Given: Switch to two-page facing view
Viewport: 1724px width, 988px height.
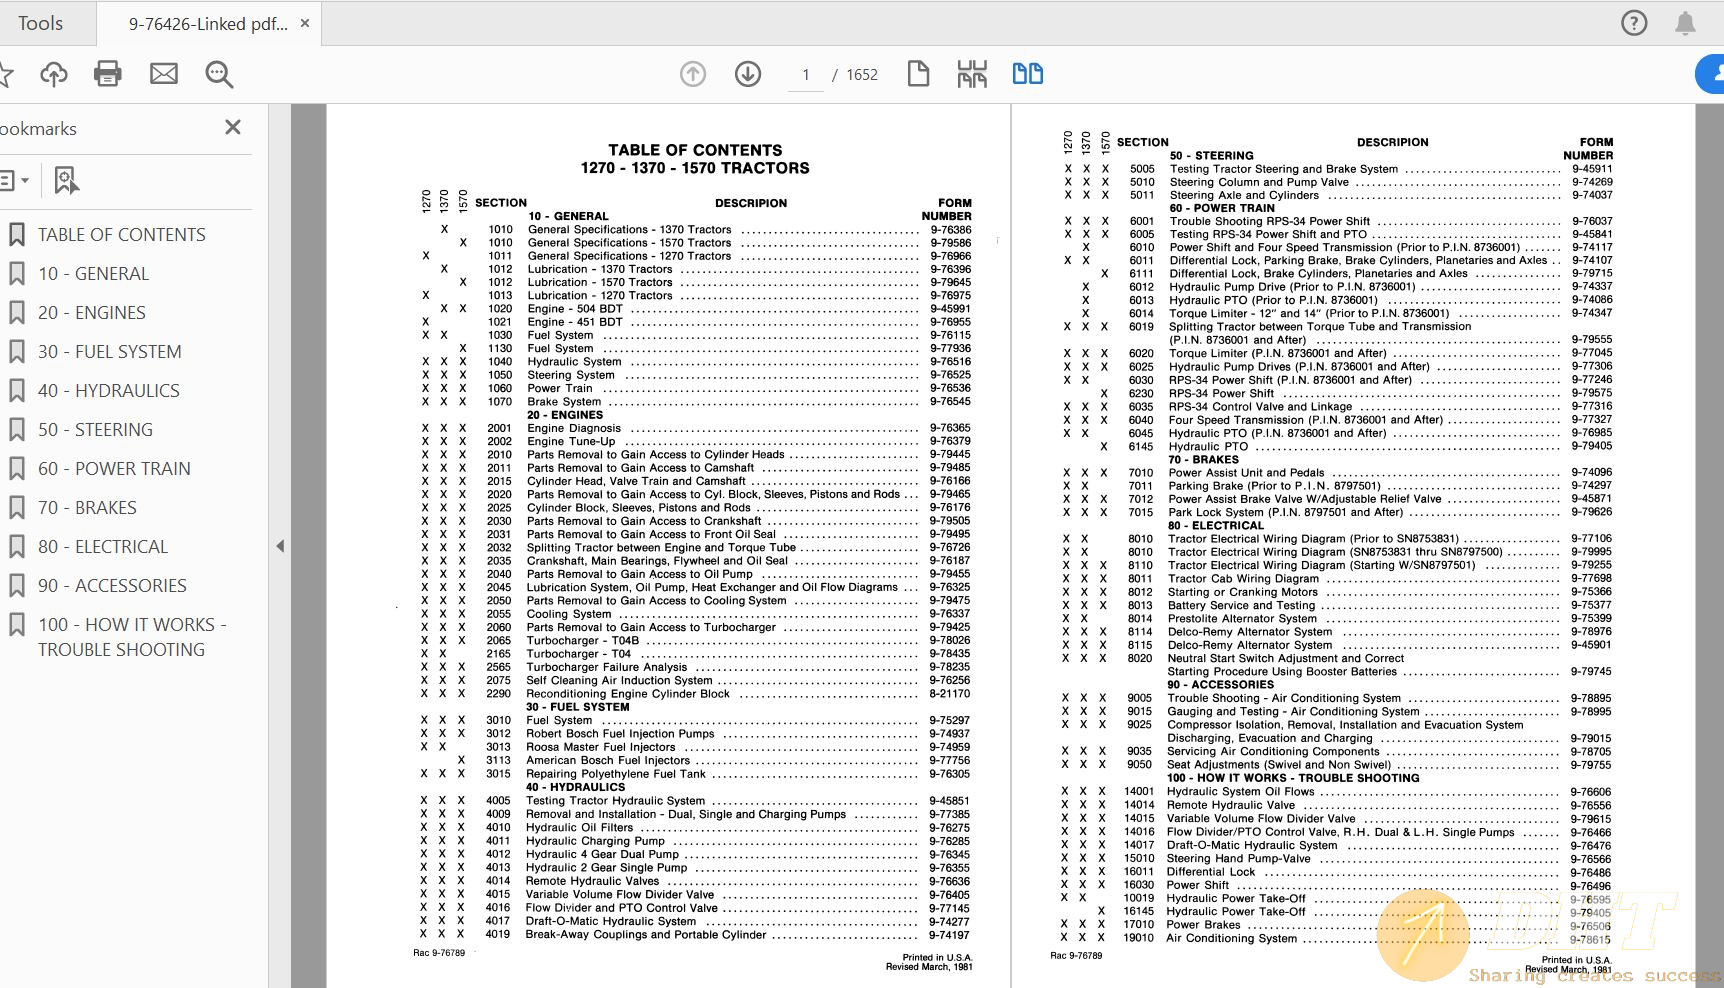Looking at the screenshot, I should [1027, 73].
